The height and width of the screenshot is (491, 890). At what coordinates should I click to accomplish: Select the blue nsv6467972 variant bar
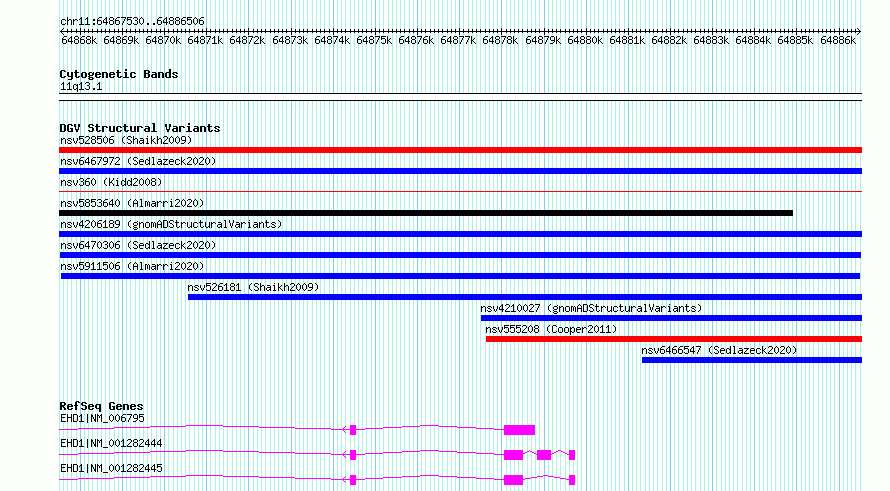[460, 171]
